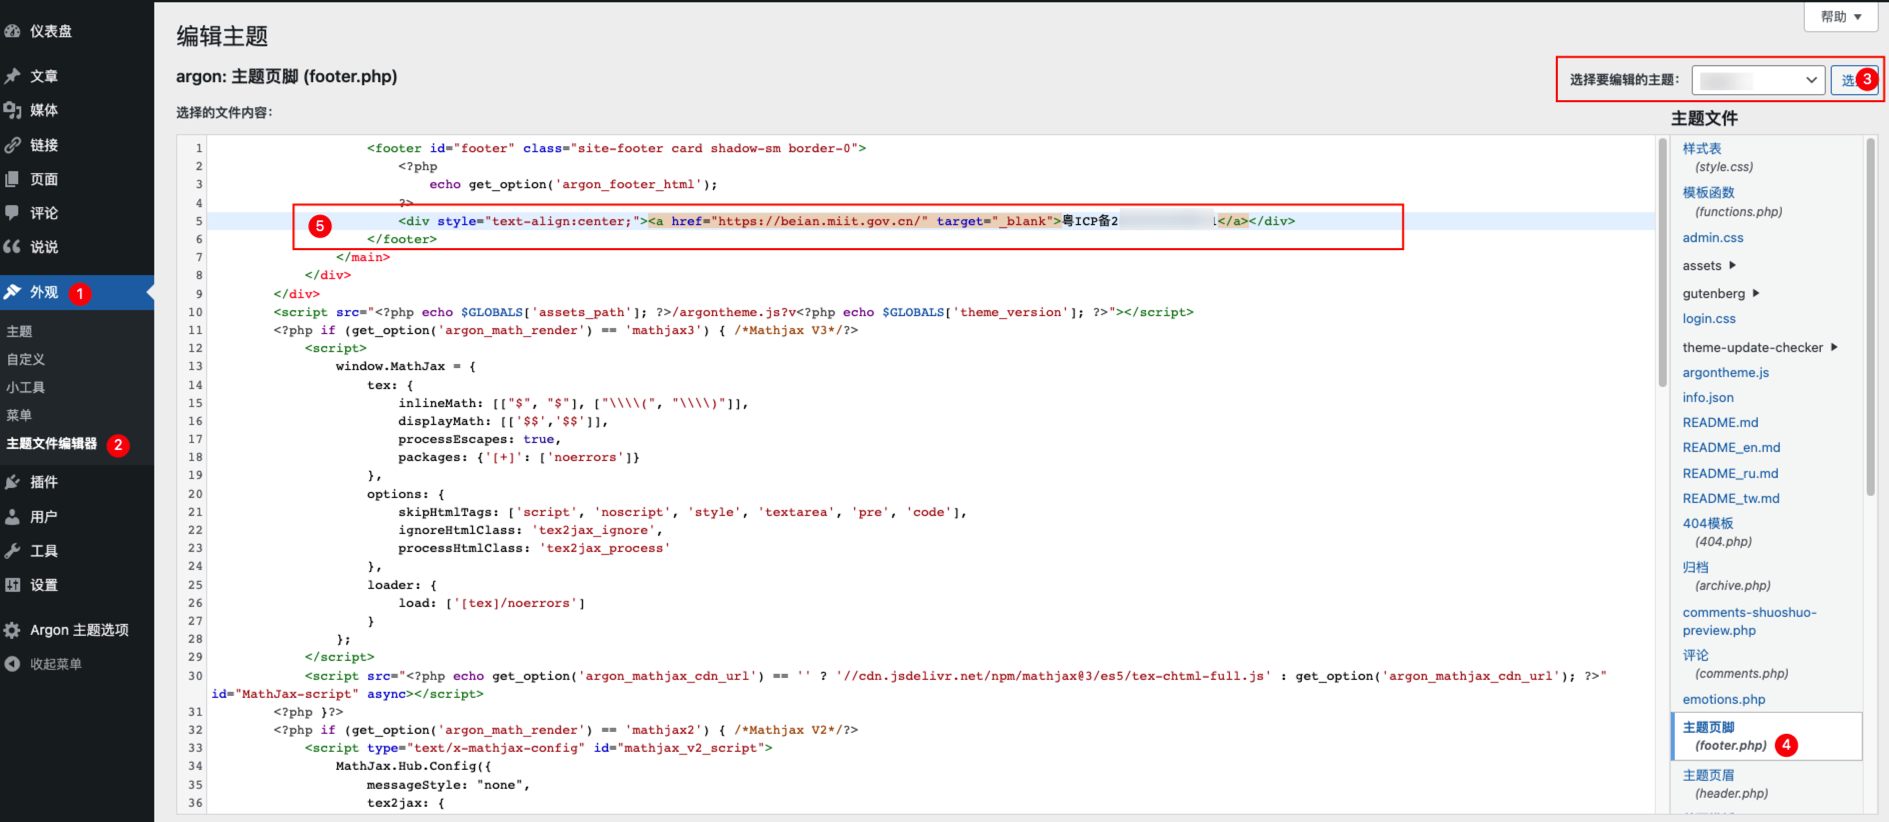Click the dashboard gauge icon

(x=12, y=32)
